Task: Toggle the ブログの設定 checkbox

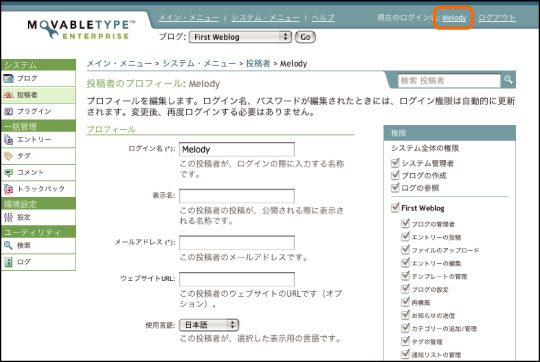Action: [x=405, y=289]
